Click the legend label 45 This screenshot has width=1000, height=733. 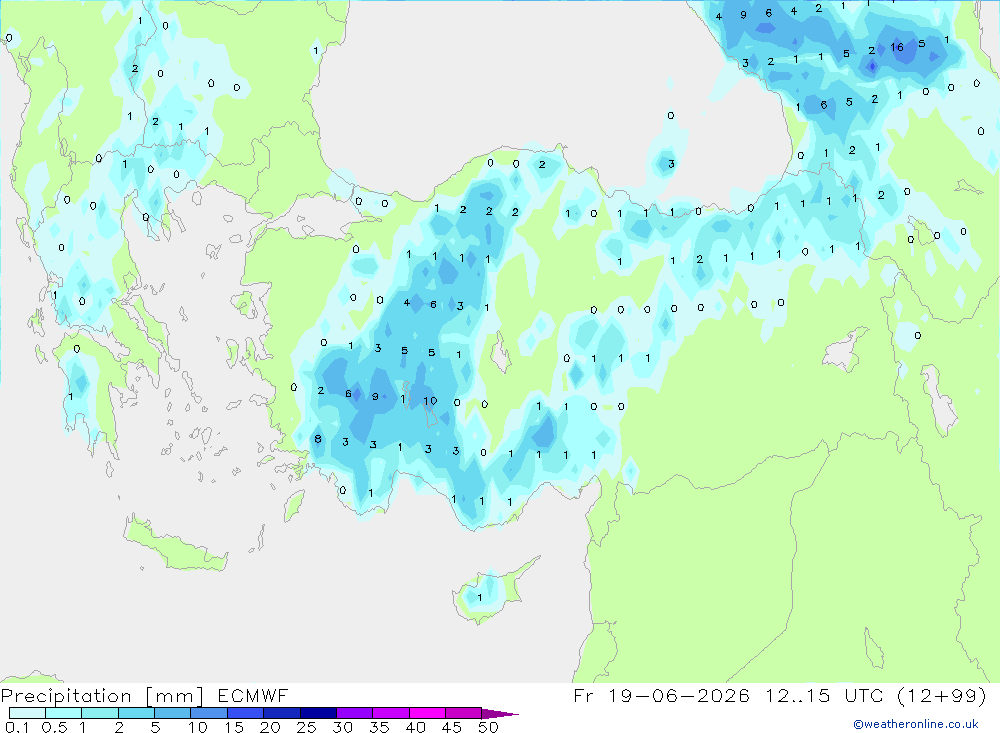coord(452,727)
